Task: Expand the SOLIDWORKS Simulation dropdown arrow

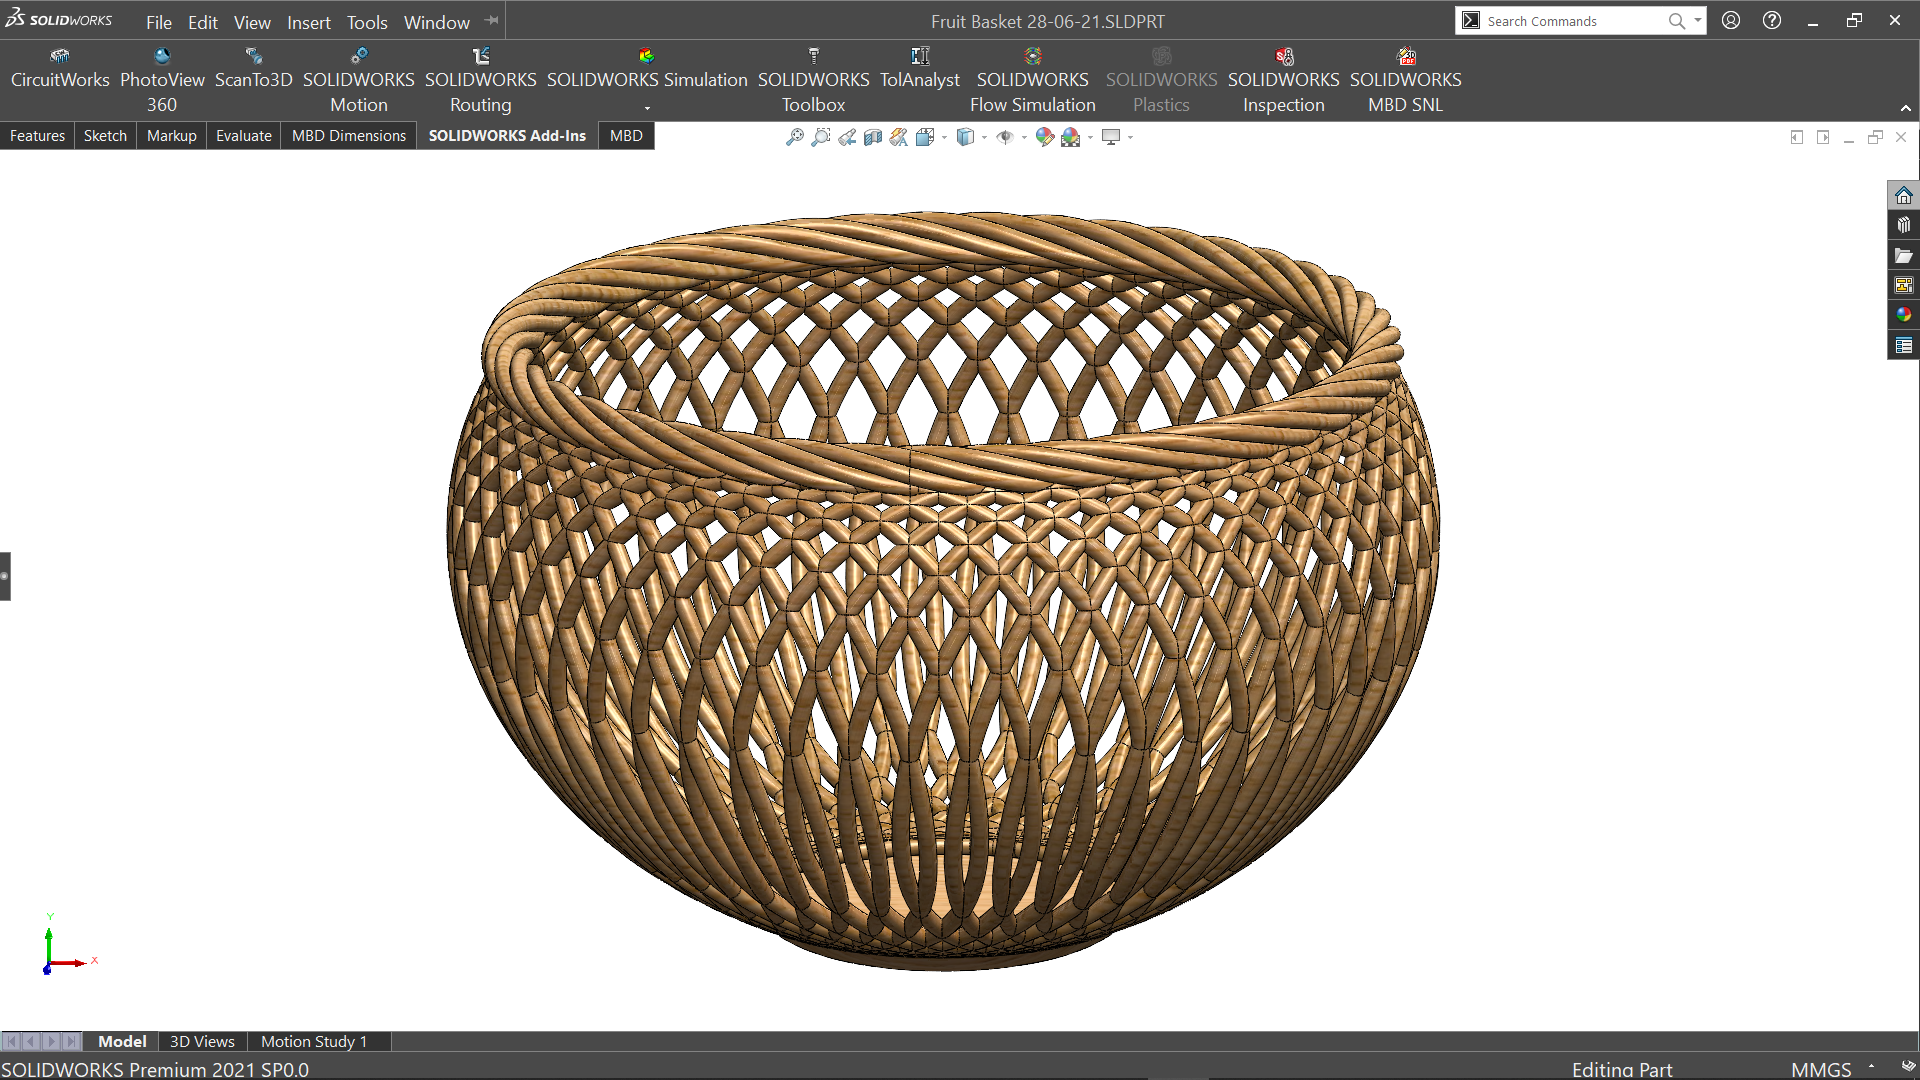Action: click(x=647, y=107)
